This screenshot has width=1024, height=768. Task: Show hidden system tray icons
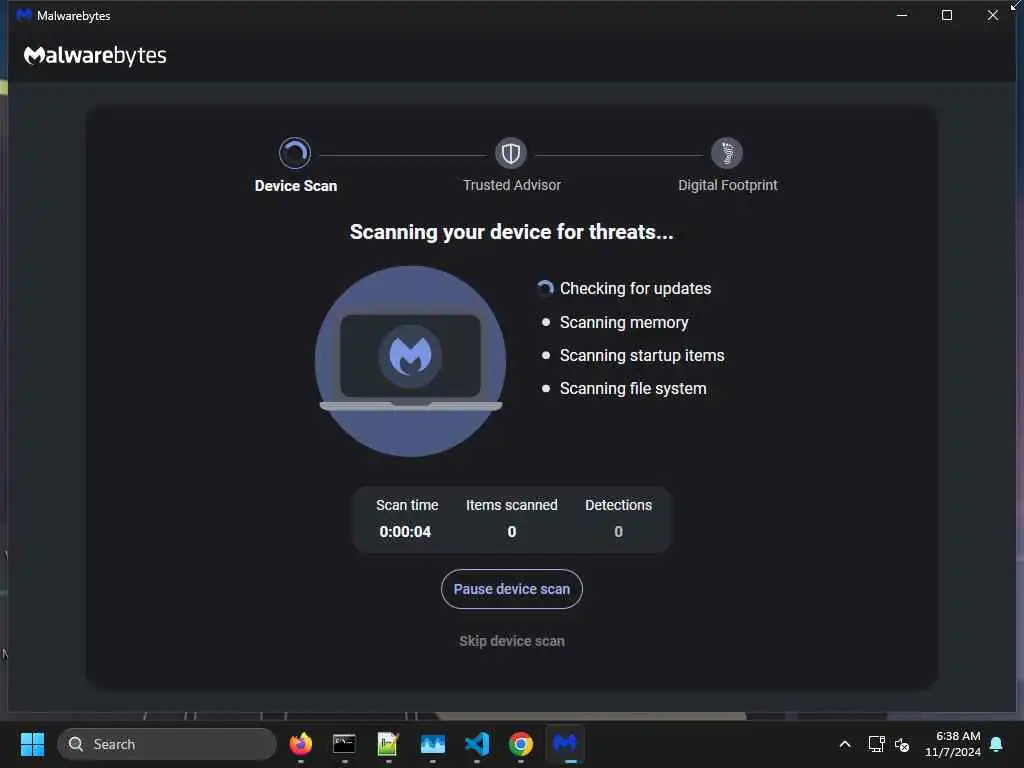844,744
